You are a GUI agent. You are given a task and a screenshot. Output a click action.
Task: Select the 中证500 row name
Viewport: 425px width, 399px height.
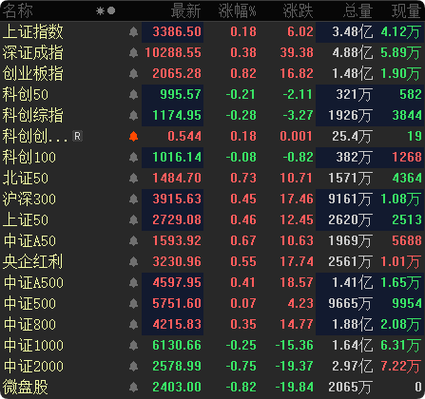point(29,304)
